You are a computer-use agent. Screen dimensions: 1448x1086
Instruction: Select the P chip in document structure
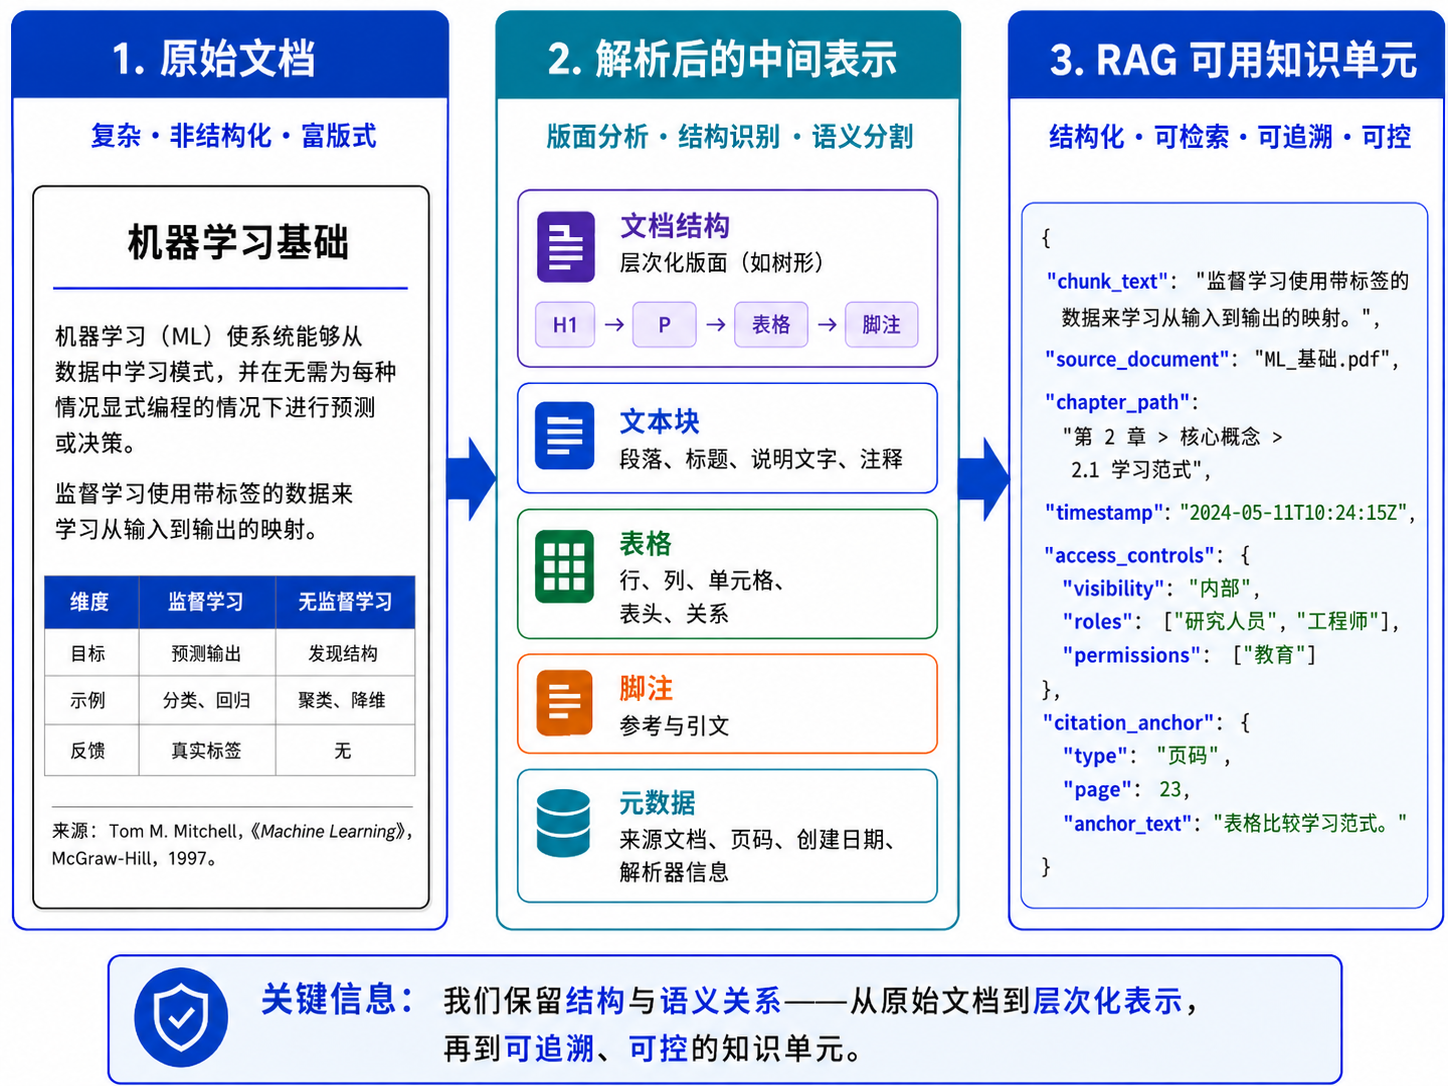coord(664,325)
